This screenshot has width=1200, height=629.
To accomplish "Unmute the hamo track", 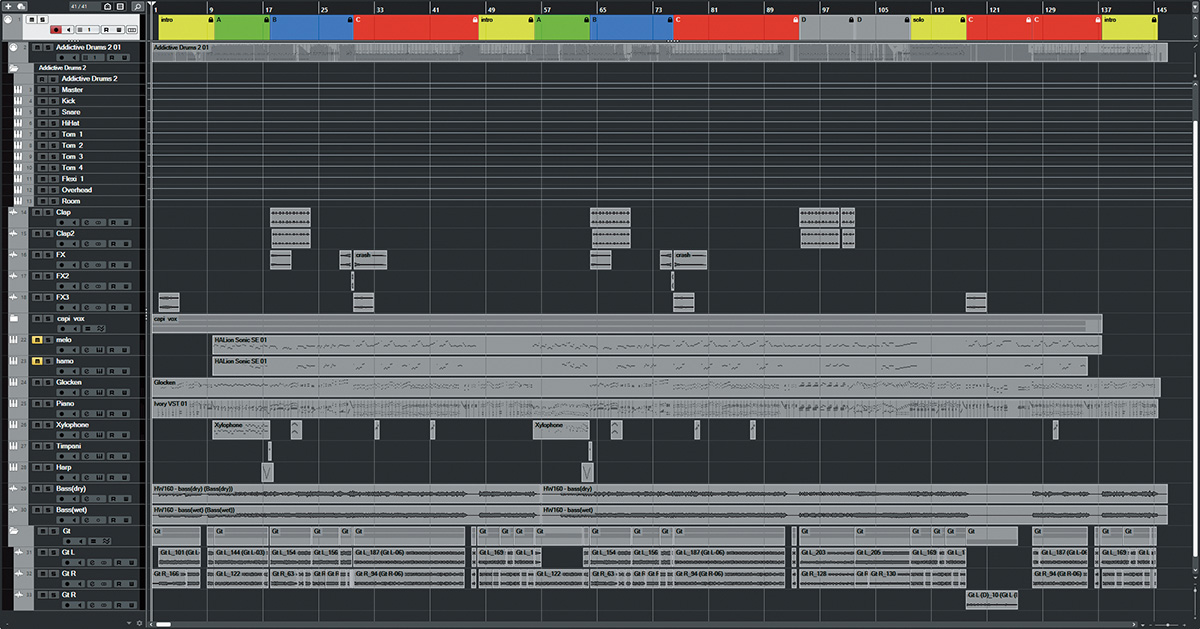I will [x=37, y=361].
